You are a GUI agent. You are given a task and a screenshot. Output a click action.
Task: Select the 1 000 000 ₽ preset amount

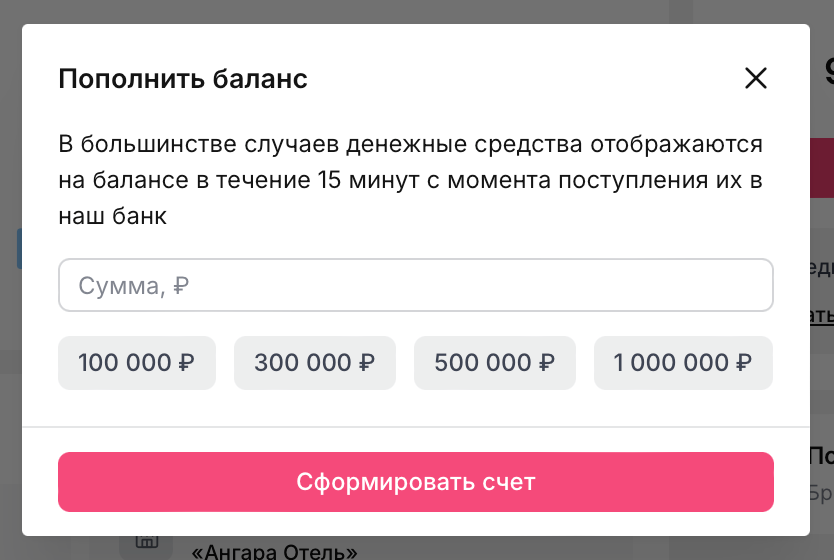tap(683, 362)
